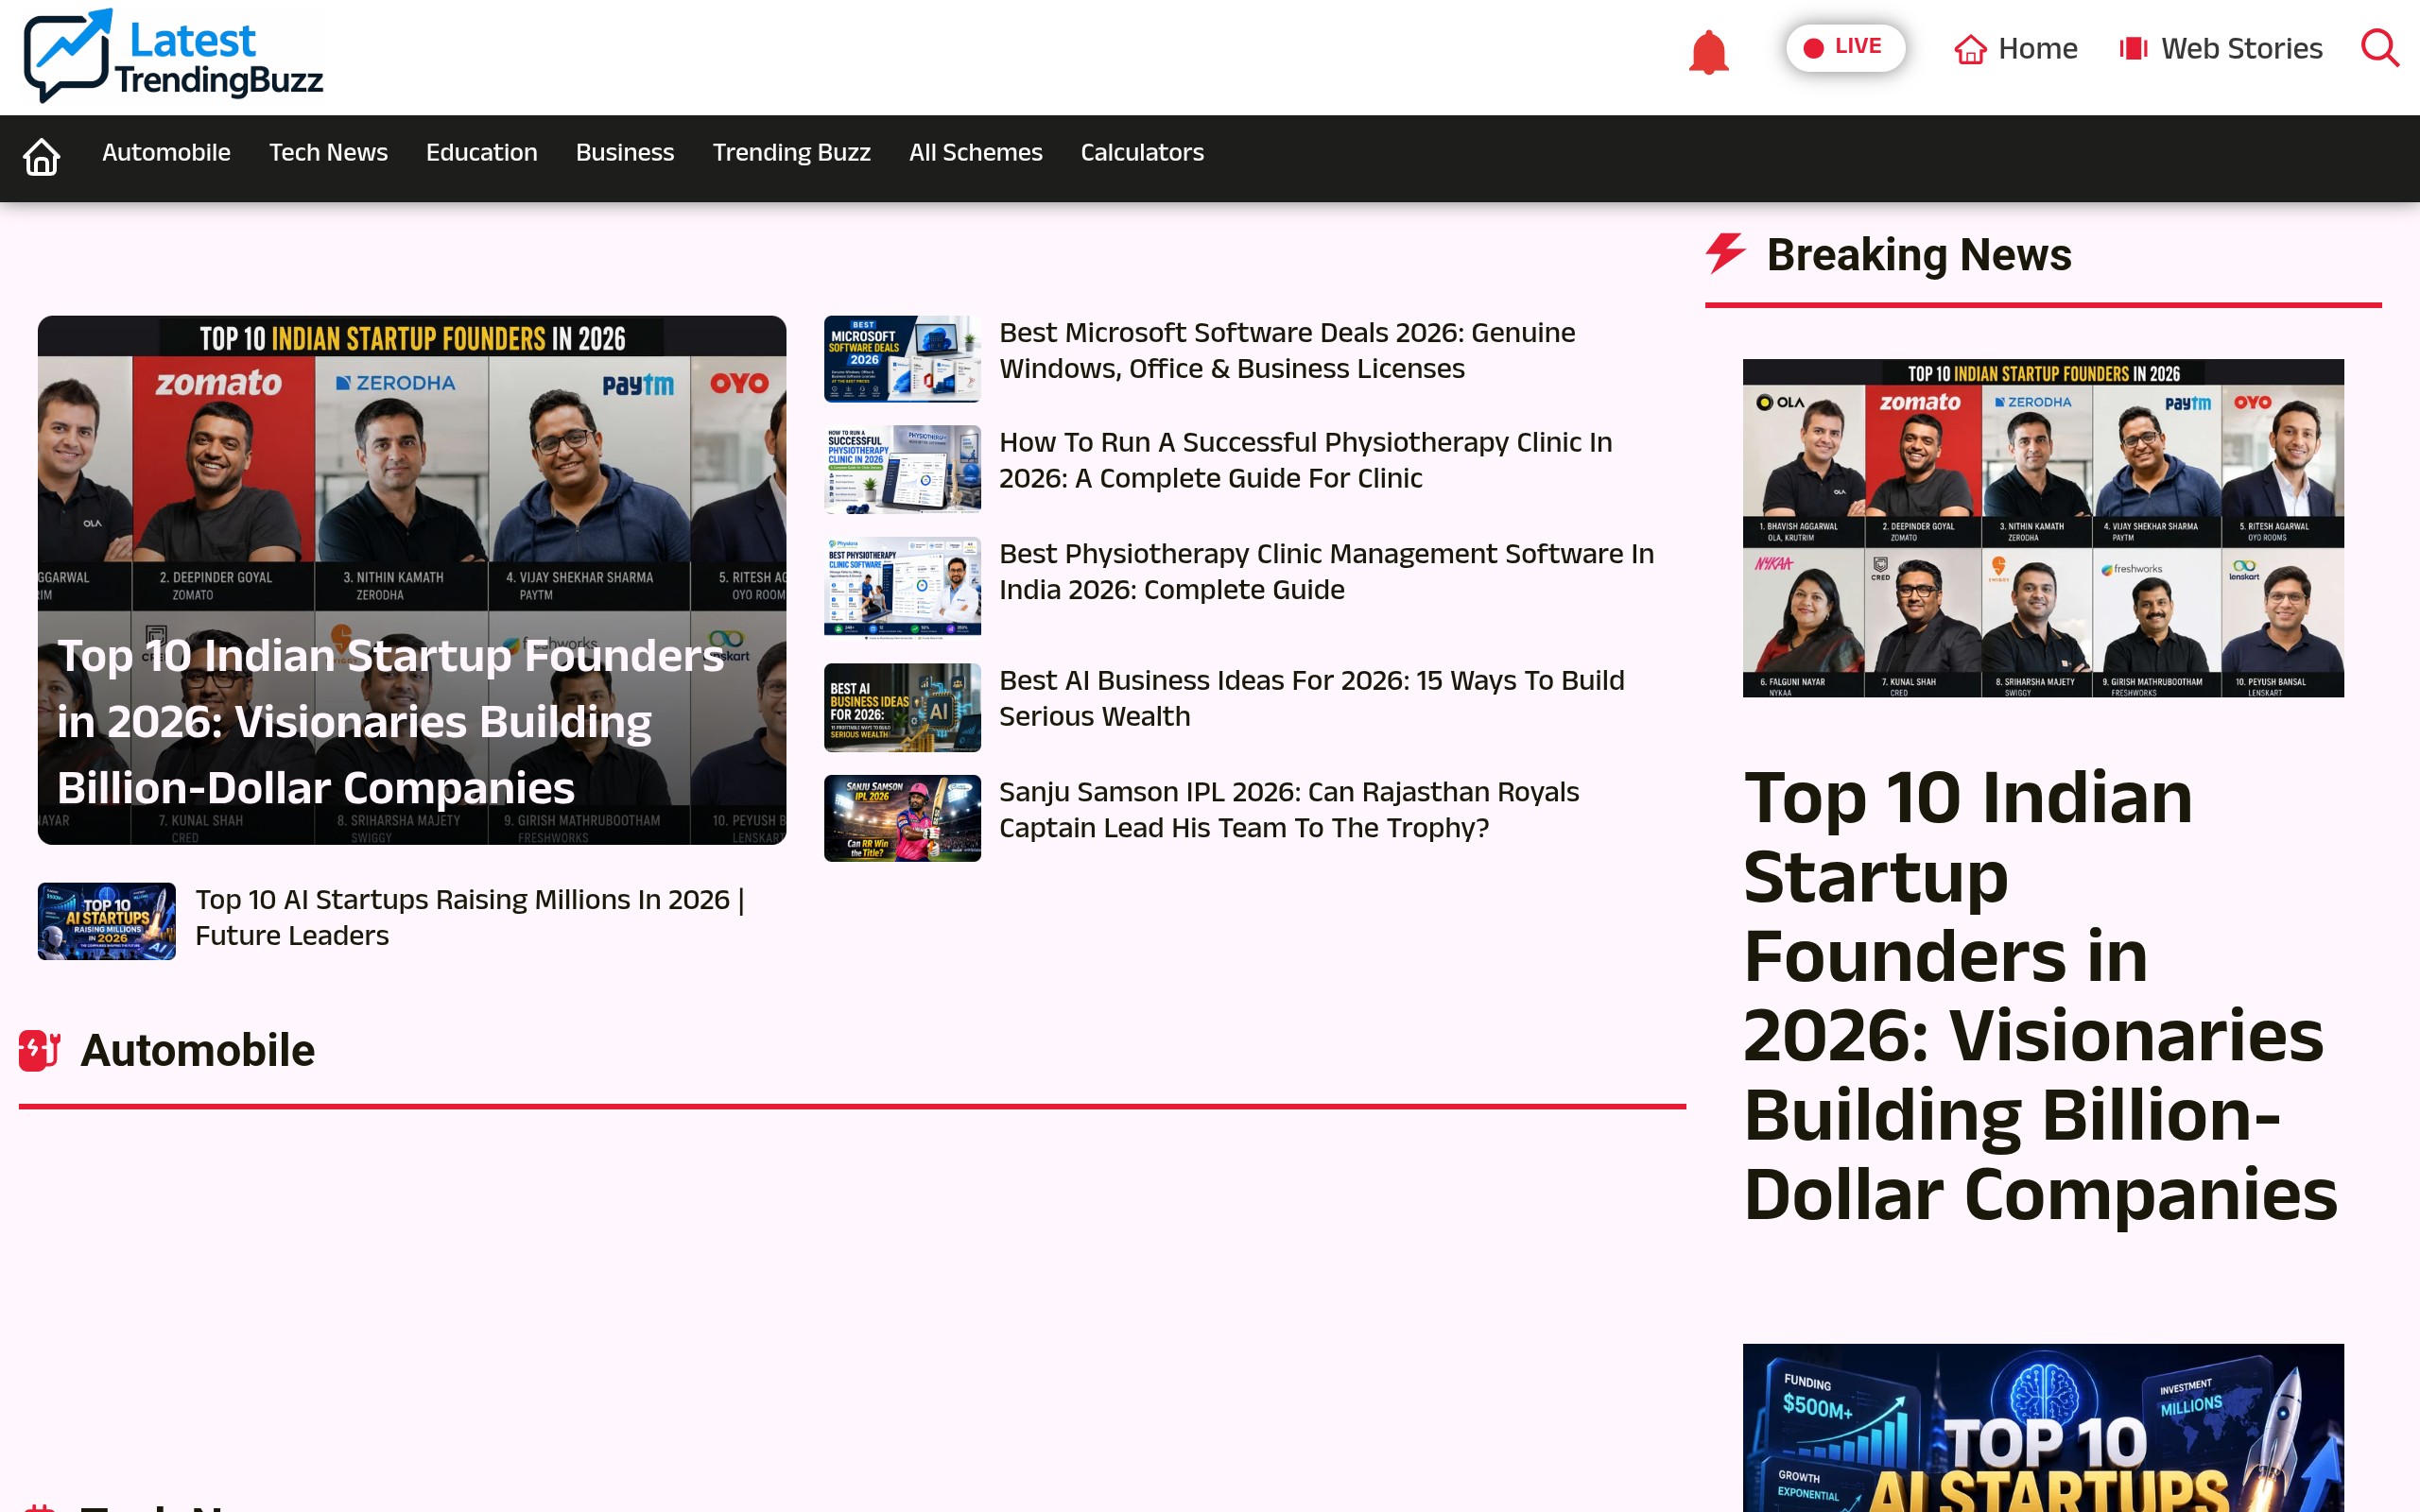
Task: Open notifications via the red bell icon
Action: pyautogui.click(x=1708, y=51)
